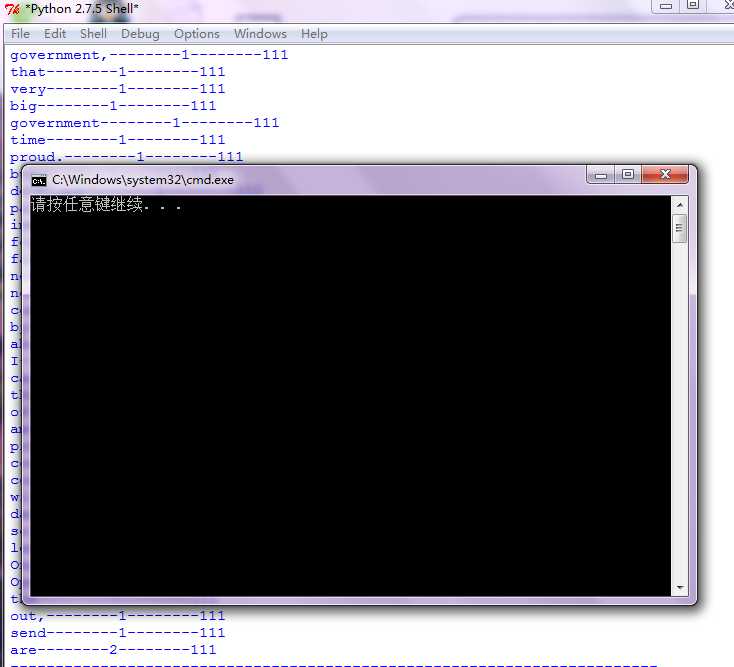Viewport: 734px width, 667px height.
Task: Open the Debug menu
Action: pos(140,34)
